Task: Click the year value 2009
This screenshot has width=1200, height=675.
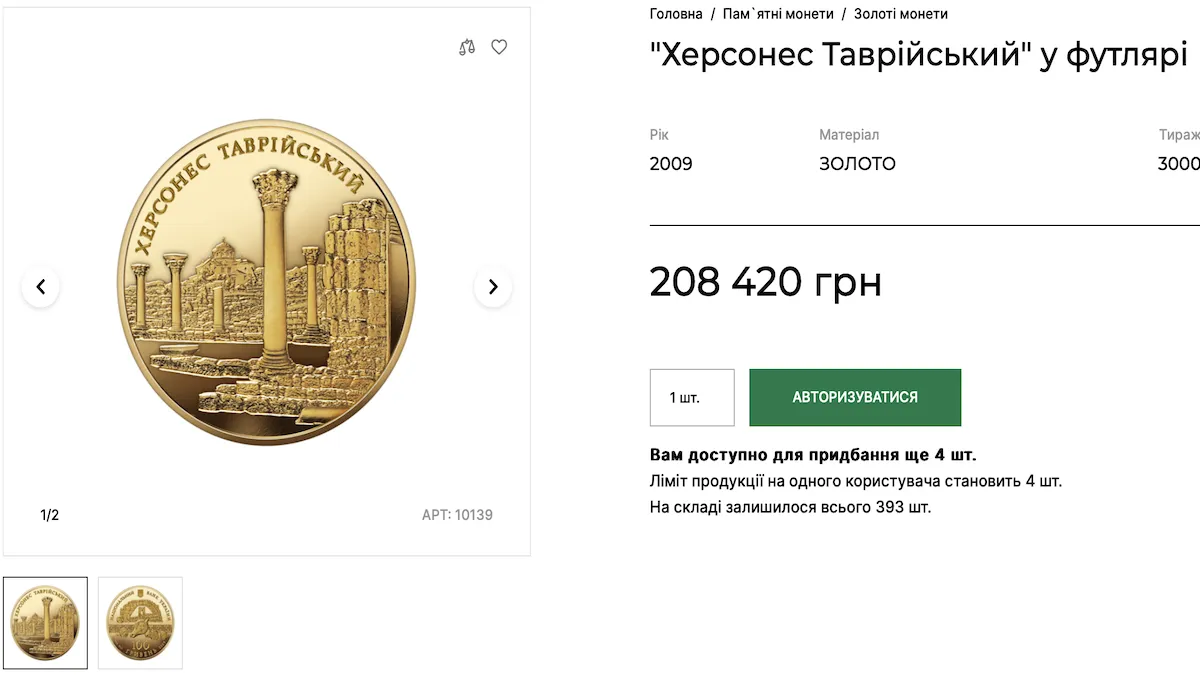Action: tap(671, 164)
